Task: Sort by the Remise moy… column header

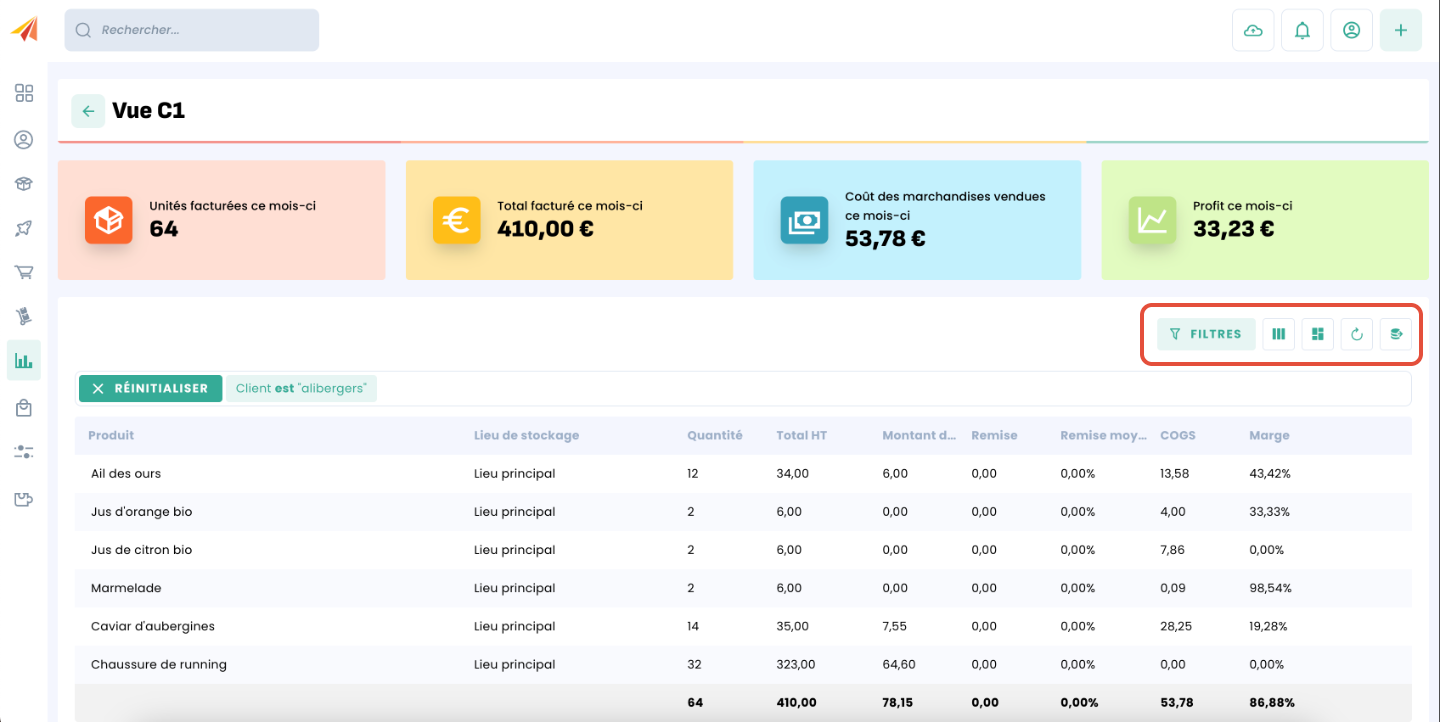Action: (x=1103, y=435)
